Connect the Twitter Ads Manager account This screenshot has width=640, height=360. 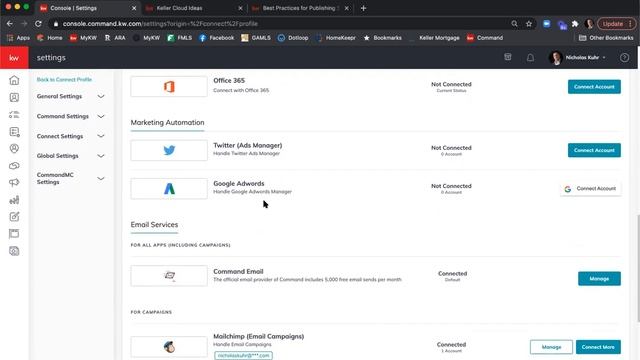point(594,150)
